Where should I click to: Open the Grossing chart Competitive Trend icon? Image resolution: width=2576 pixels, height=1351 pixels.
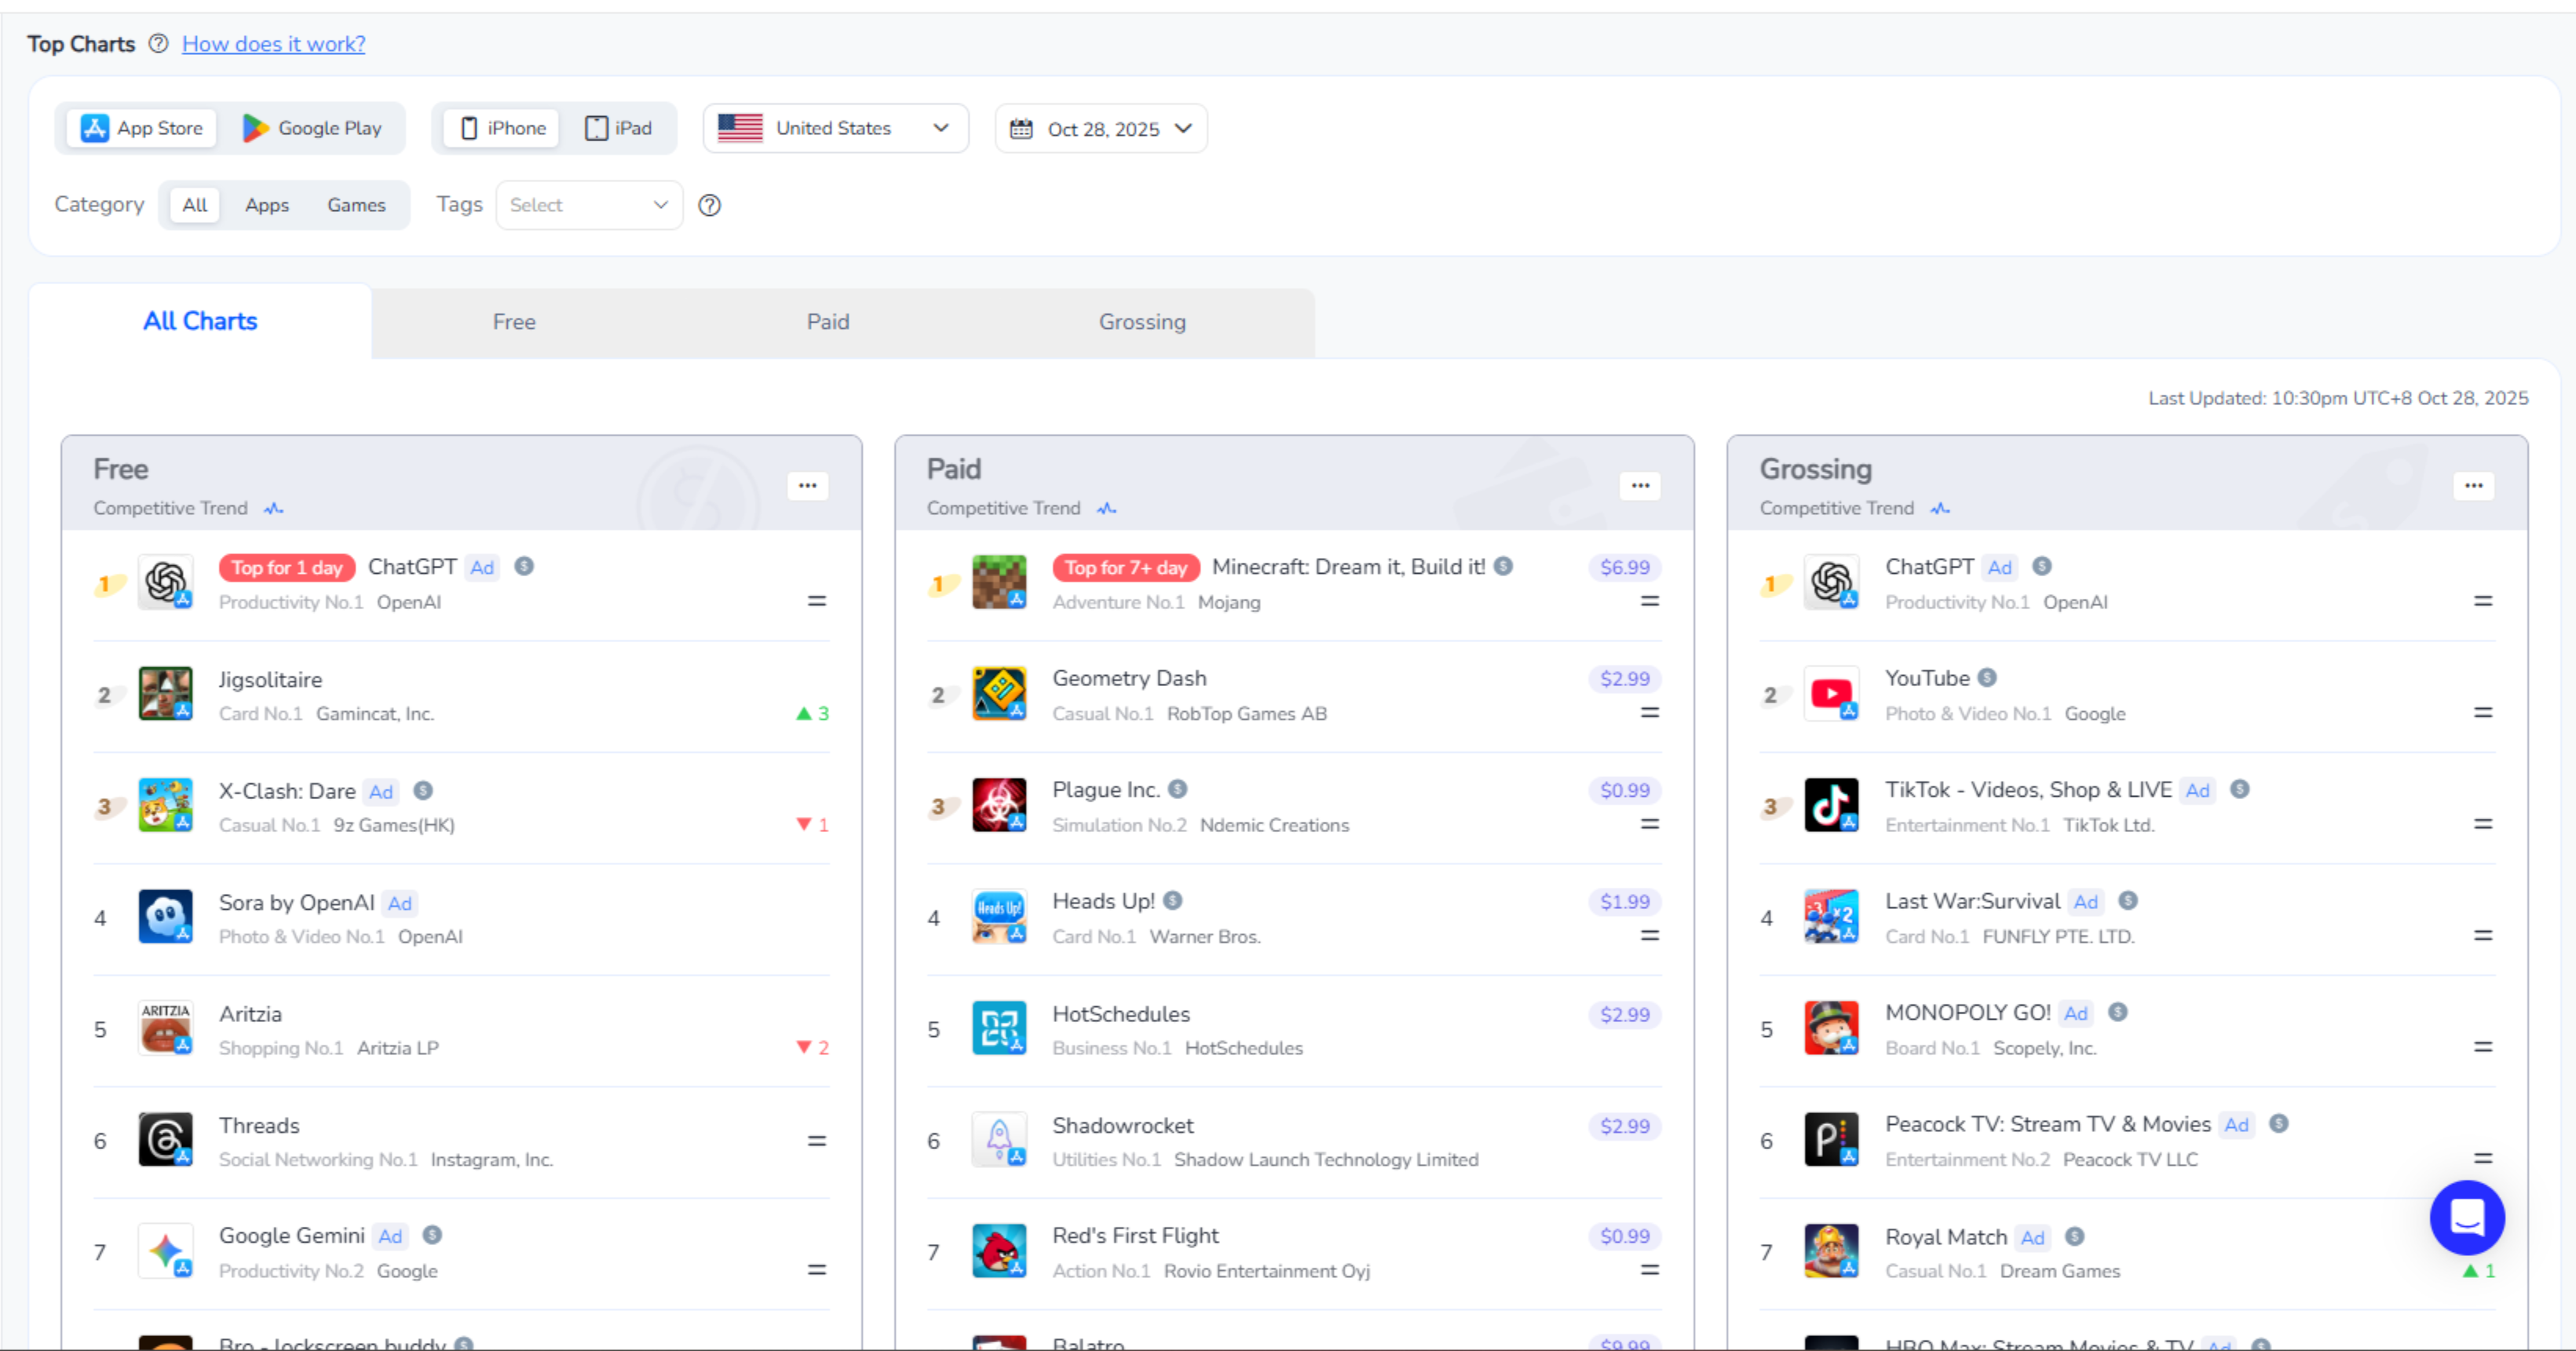click(1940, 509)
